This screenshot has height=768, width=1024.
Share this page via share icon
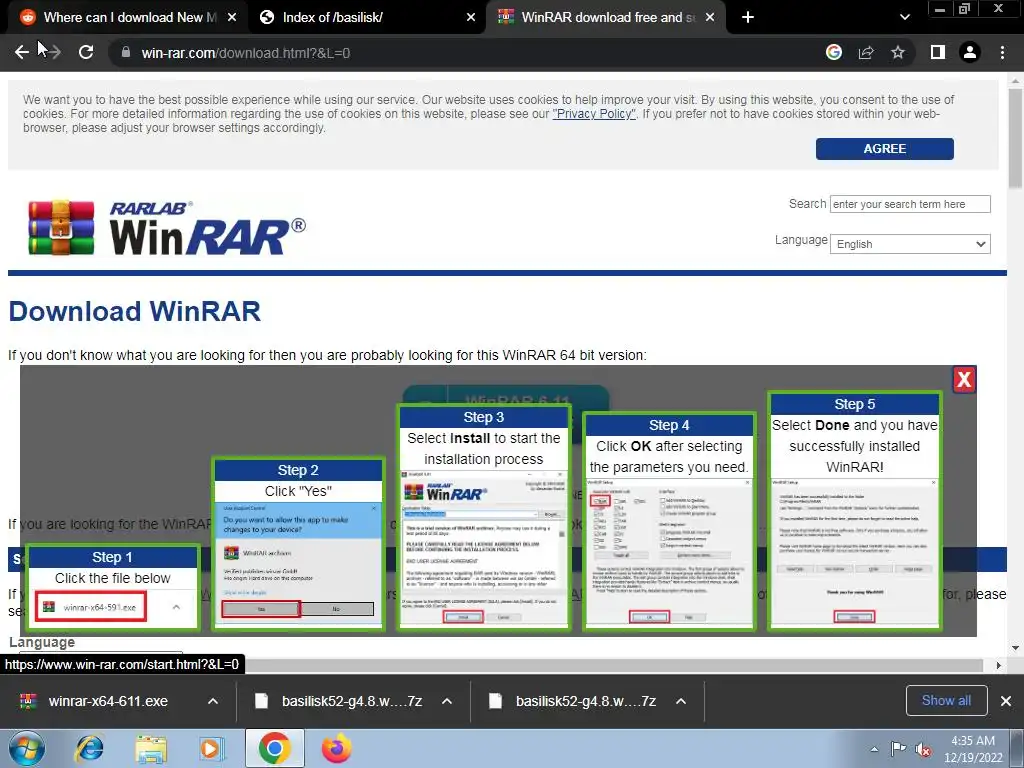click(866, 52)
